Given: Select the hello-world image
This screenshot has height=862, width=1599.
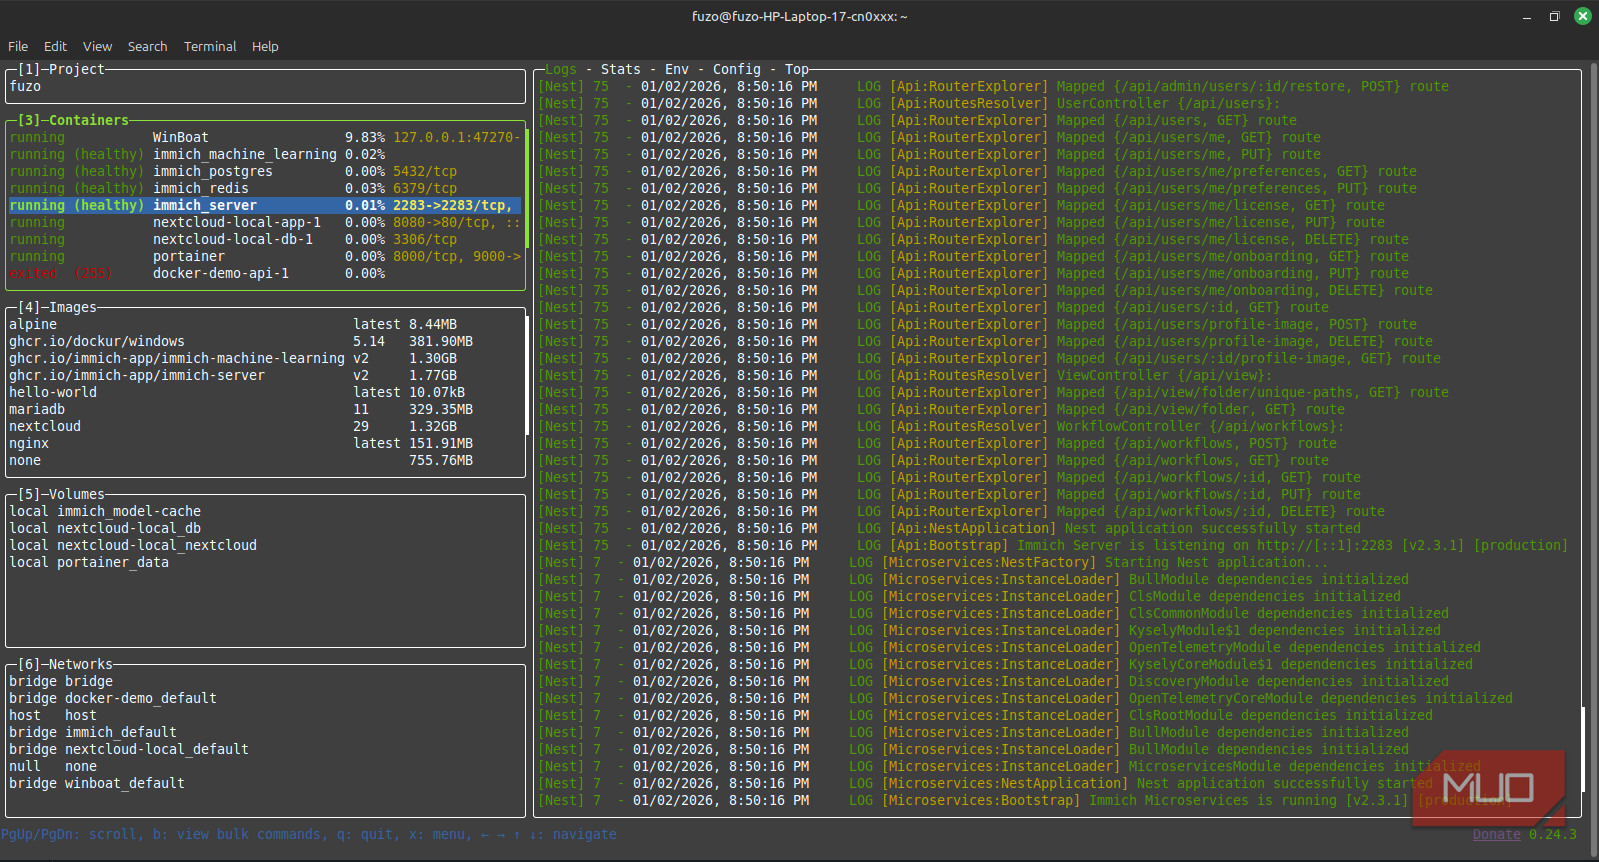Looking at the screenshot, I should click(x=265, y=392).
